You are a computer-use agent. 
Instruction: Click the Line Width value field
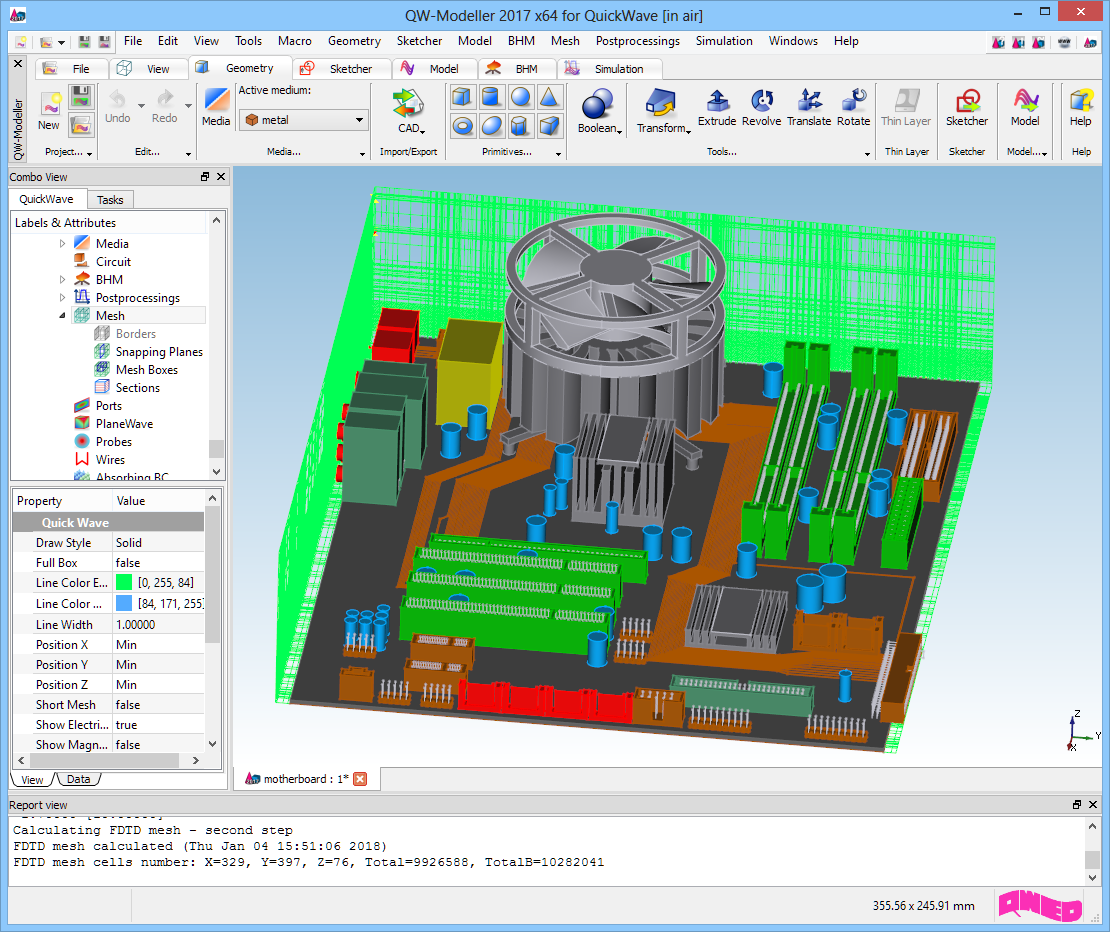[x=159, y=625]
